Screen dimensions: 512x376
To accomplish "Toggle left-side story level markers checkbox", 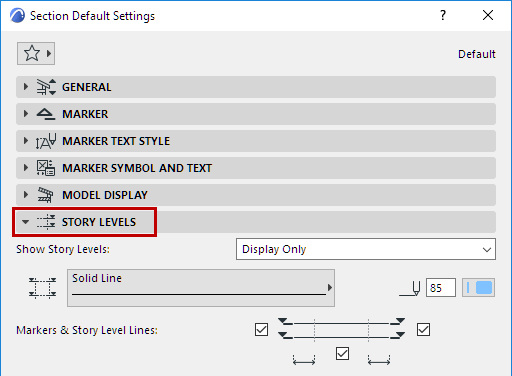I will point(261,330).
